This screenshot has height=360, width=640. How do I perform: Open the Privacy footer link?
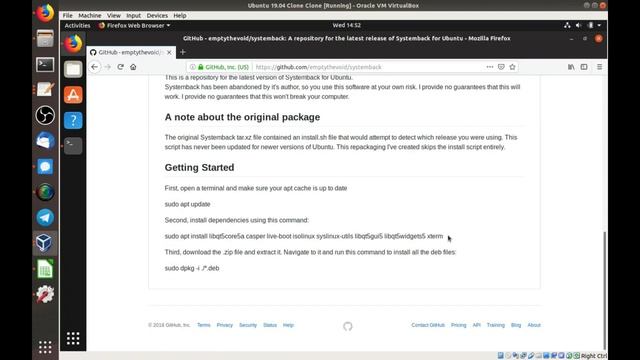[224, 325]
